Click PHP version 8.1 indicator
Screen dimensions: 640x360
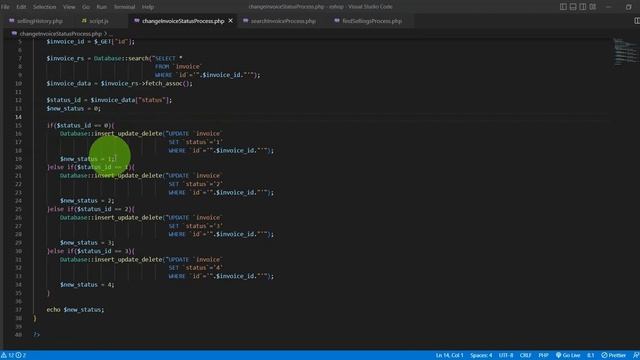[x=591, y=356]
